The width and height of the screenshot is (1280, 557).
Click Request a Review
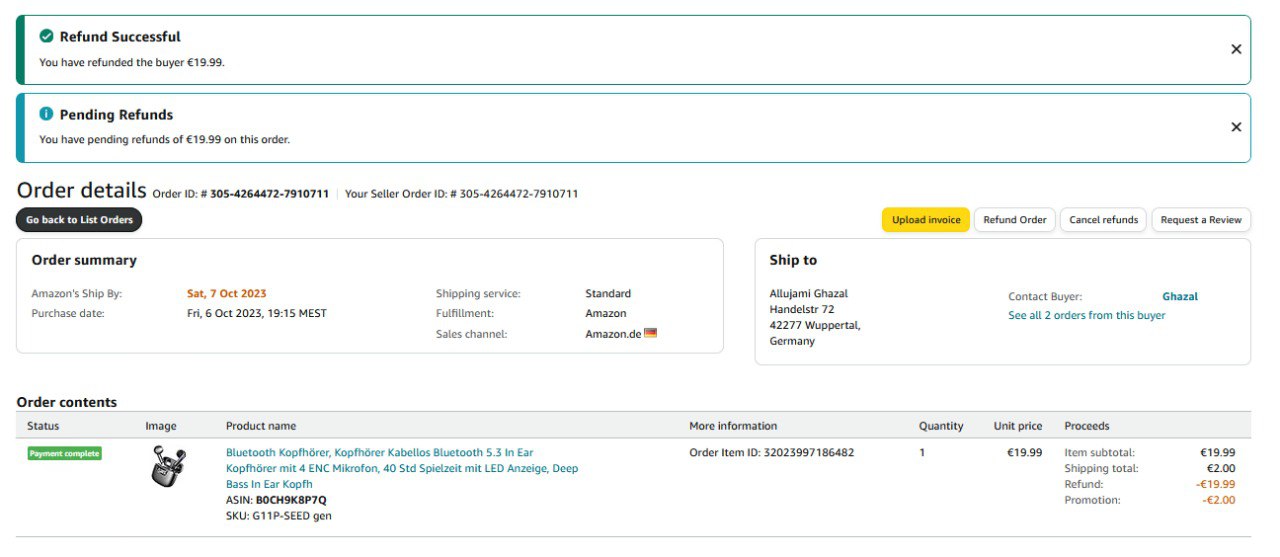click(x=1200, y=220)
